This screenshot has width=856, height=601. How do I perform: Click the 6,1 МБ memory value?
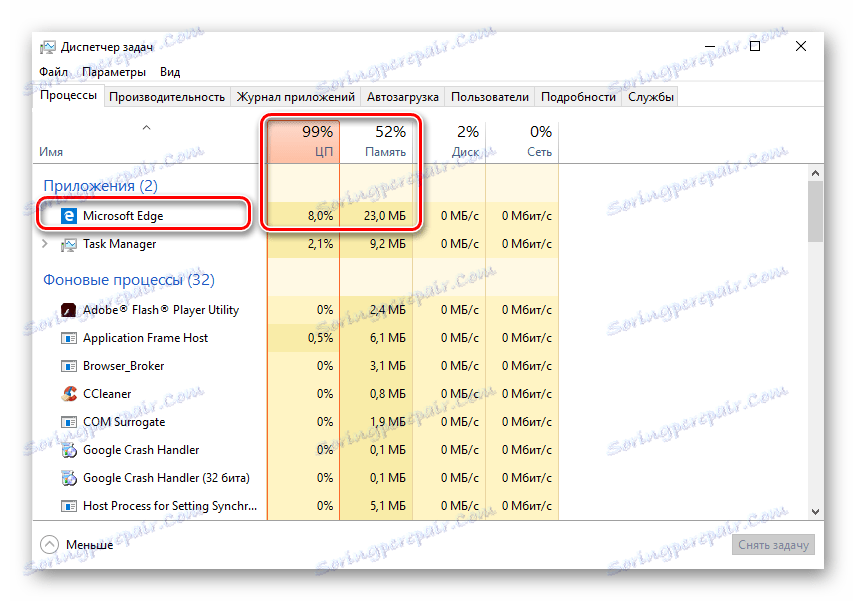388,338
